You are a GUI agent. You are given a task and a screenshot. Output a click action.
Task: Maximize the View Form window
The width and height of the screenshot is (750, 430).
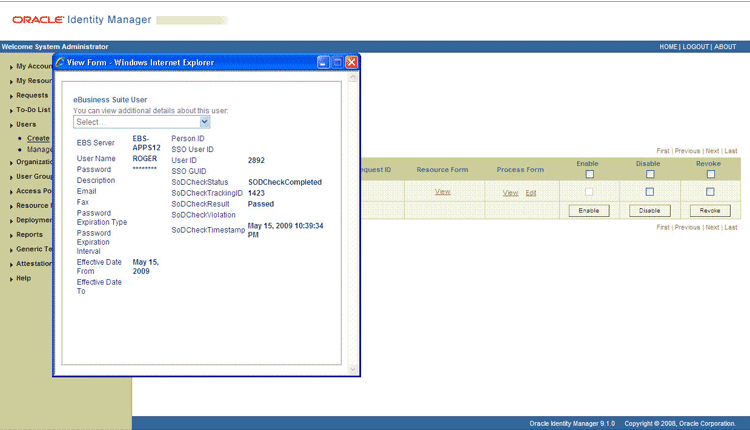[x=337, y=62]
